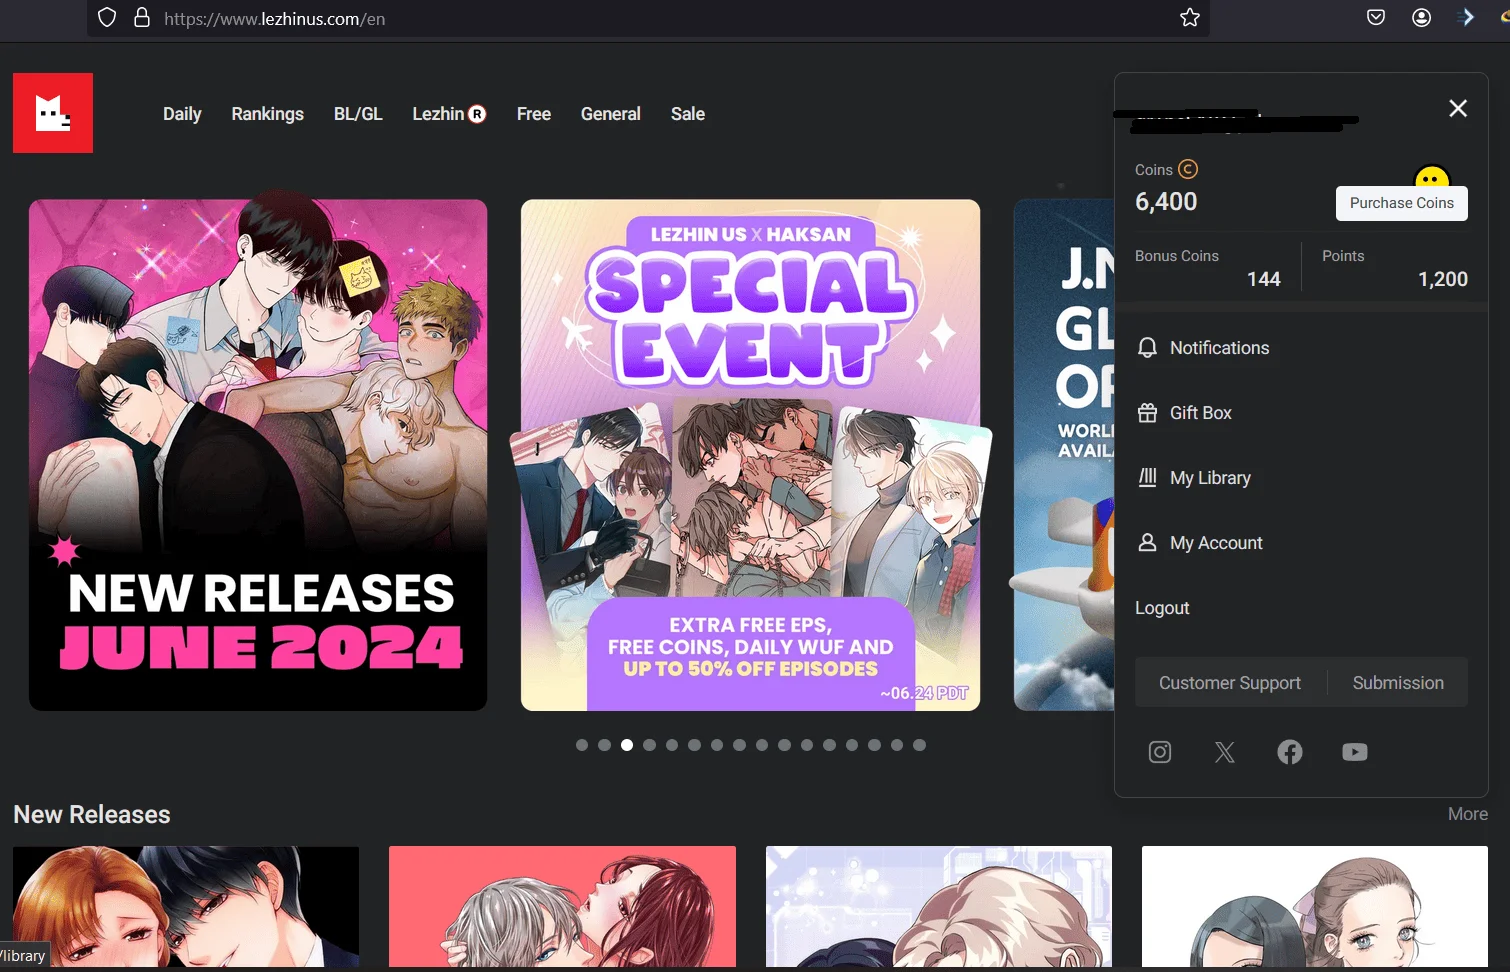Click the Points value 1,200
Viewport: 1510px width, 972px height.
click(1443, 279)
